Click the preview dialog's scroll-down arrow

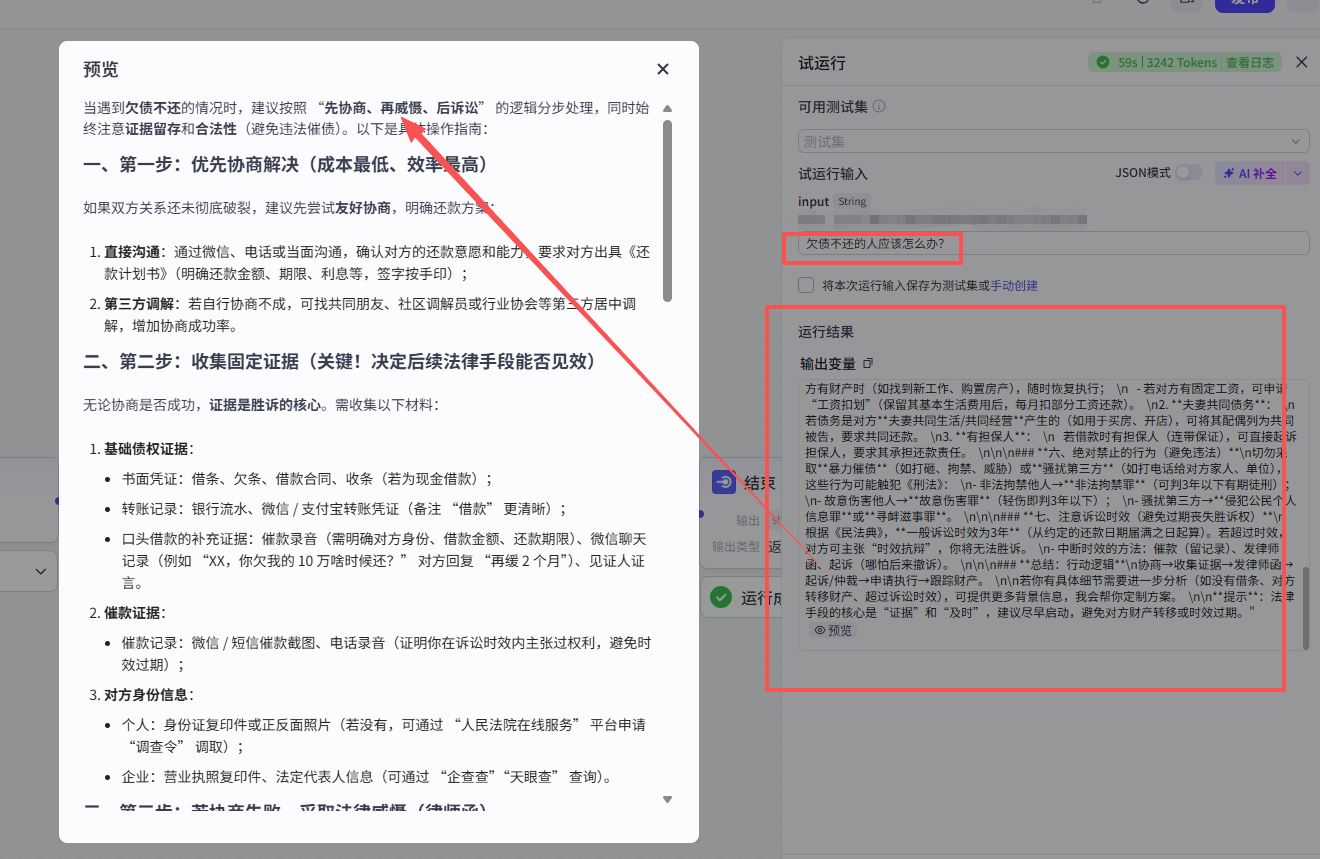[667, 799]
